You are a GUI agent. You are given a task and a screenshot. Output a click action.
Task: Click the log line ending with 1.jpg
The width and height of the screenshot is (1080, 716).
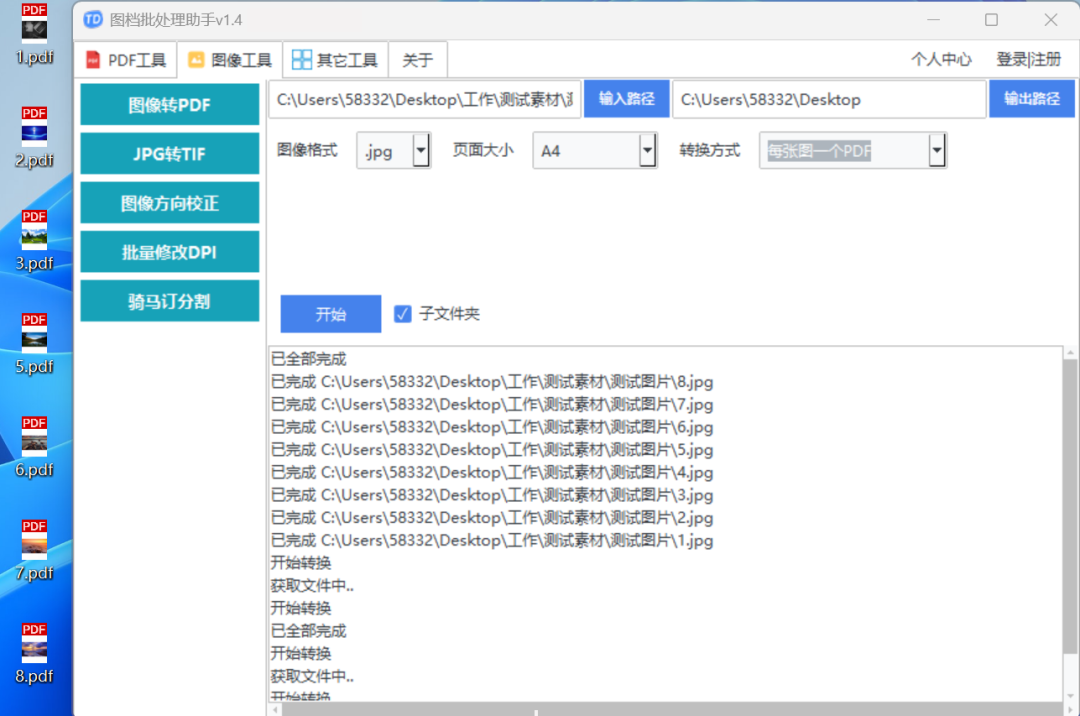pyautogui.click(x=492, y=540)
